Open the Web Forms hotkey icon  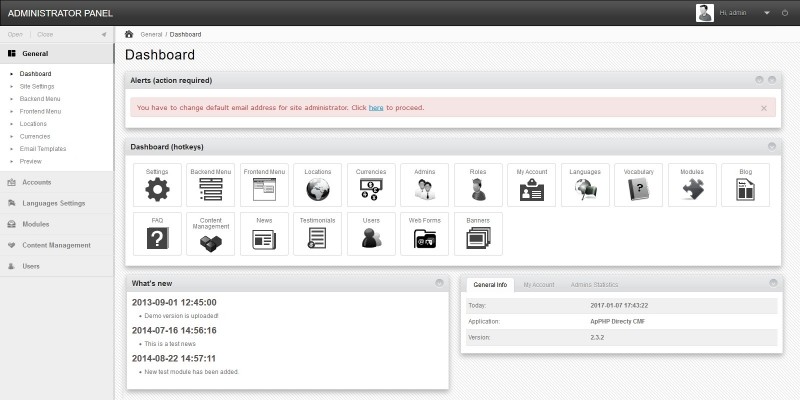(425, 237)
